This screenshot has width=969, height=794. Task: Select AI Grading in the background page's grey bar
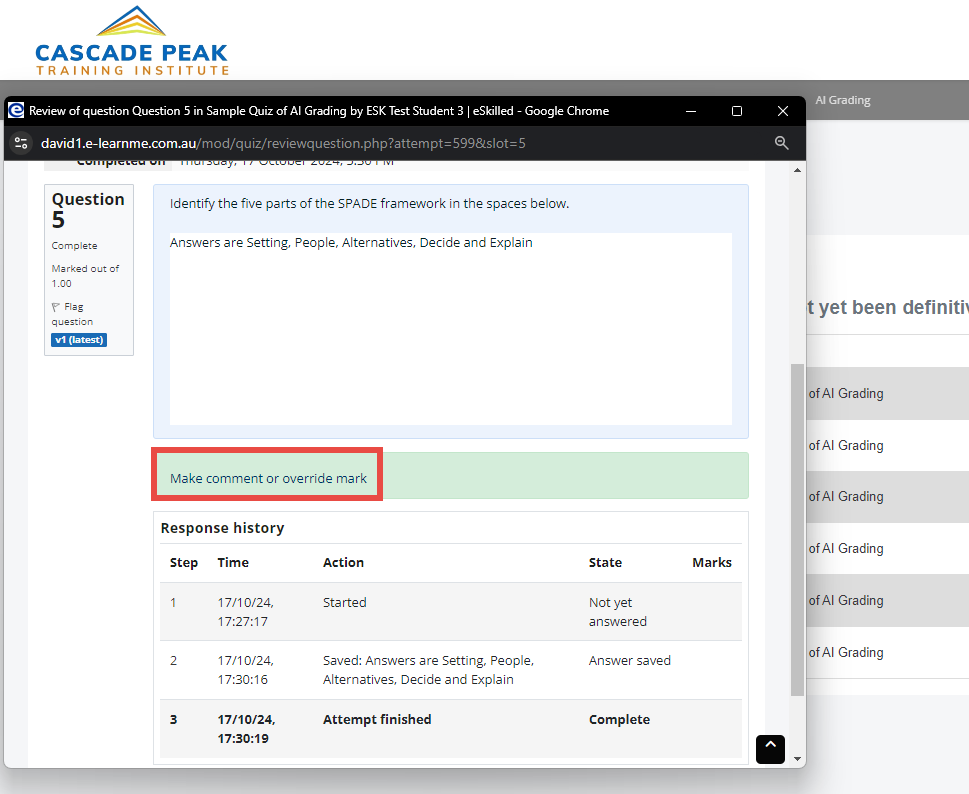click(843, 100)
